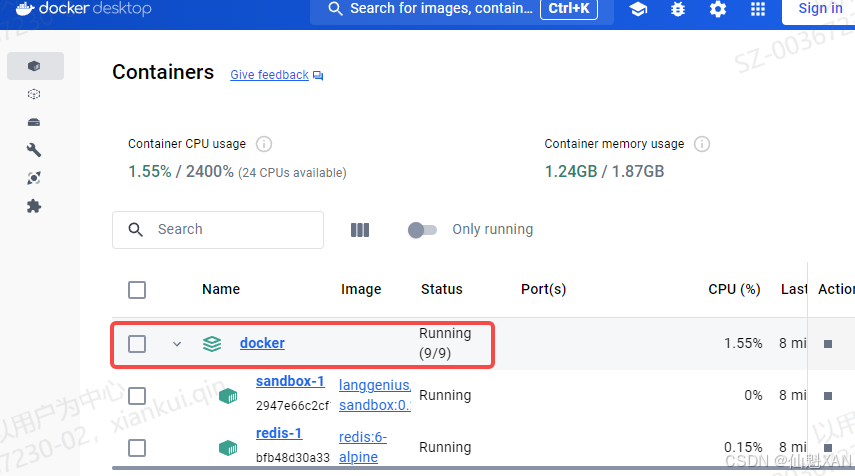This screenshot has height=476, width=855.
Task: Collapse the docker stack chevron
Action: coord(177,344)
